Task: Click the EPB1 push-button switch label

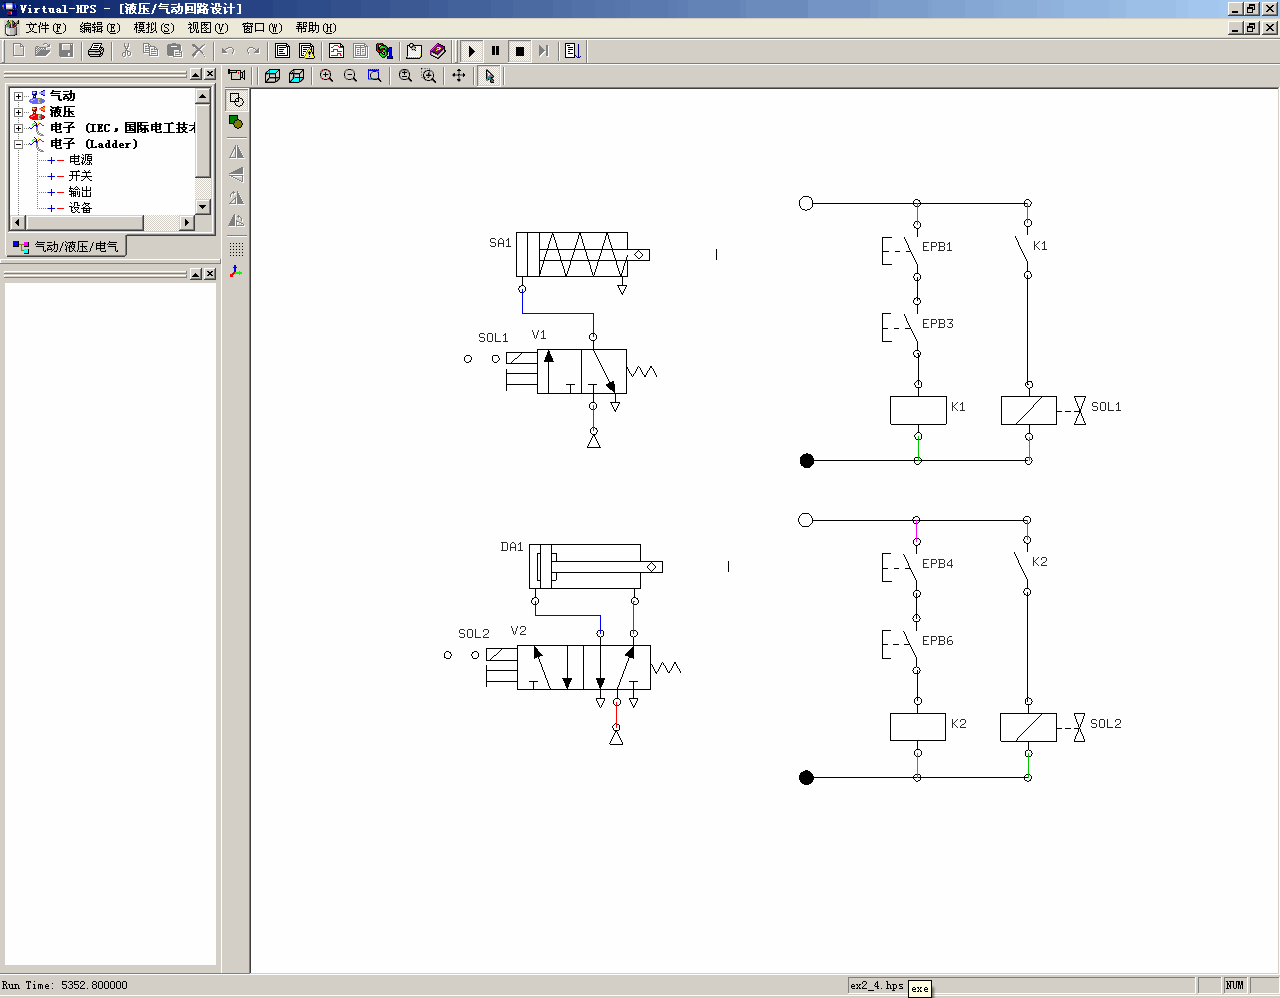Action: [x=937, y=247]
